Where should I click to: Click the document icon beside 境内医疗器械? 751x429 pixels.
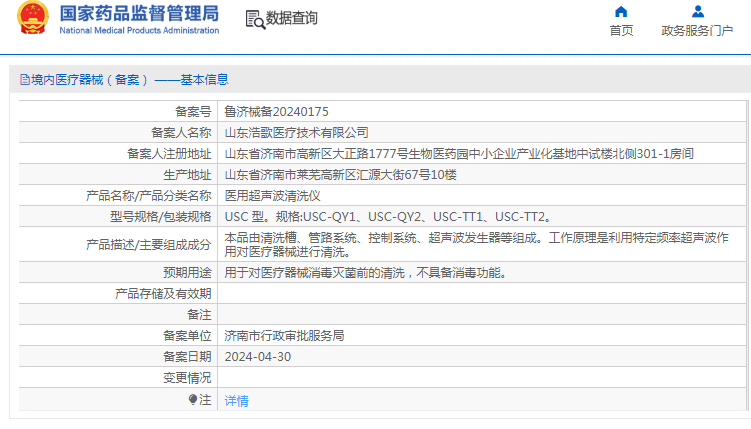25,79
